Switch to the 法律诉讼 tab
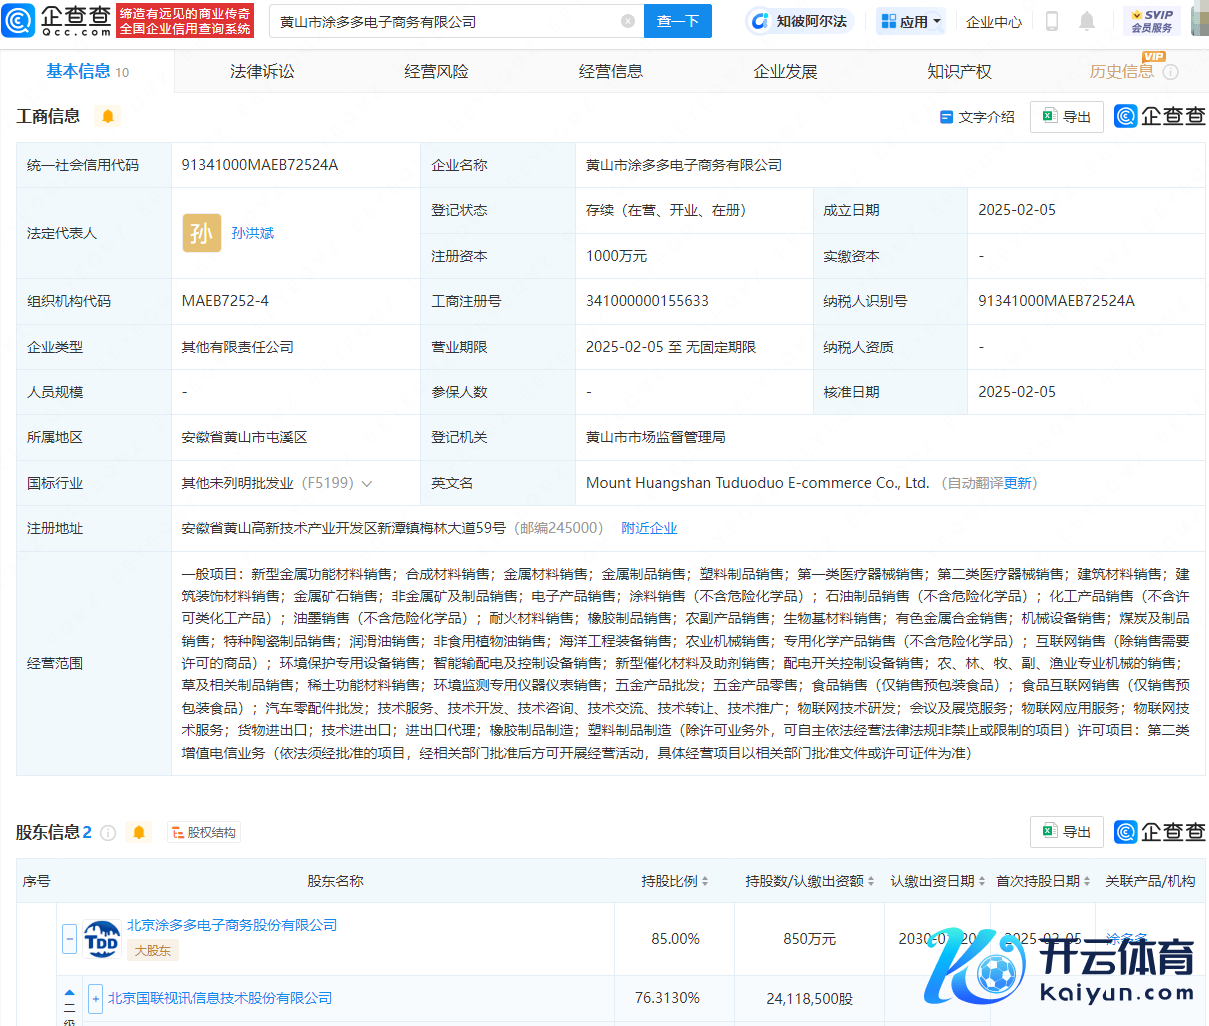The image size is (1209, 1026). [x=262, y=72]
